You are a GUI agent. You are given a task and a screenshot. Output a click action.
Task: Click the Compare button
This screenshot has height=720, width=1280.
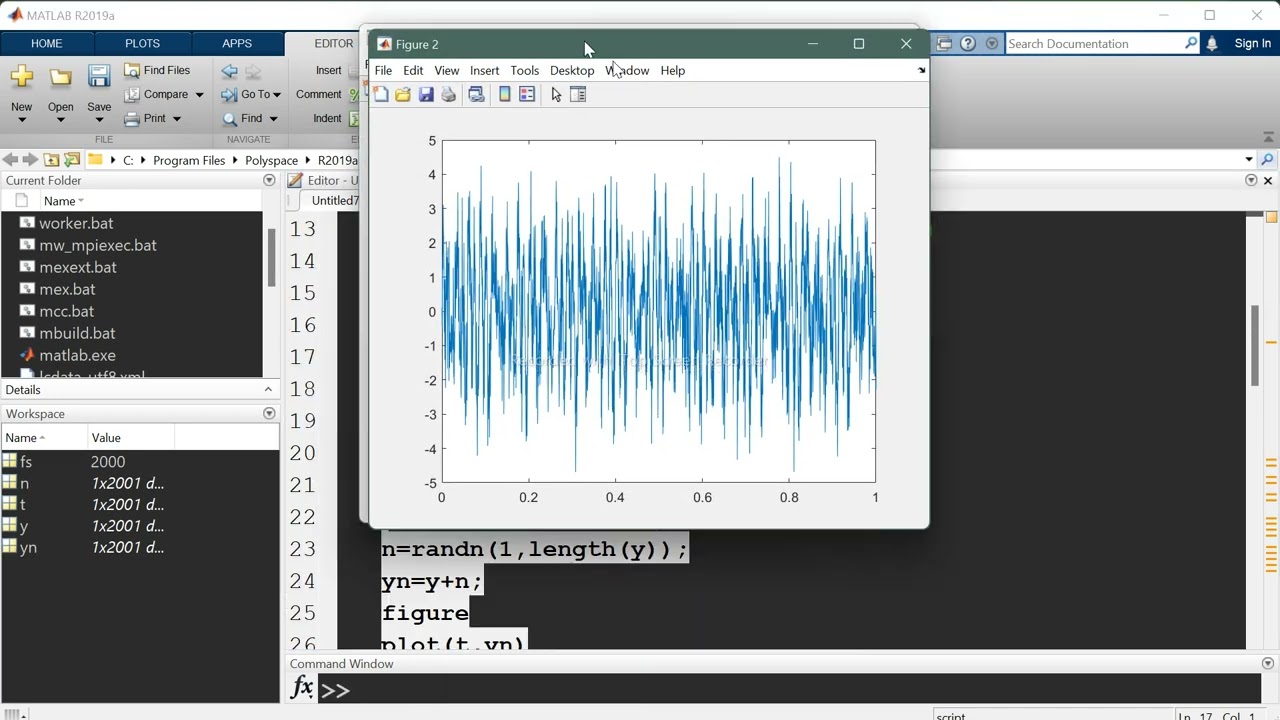pos(156,94)
